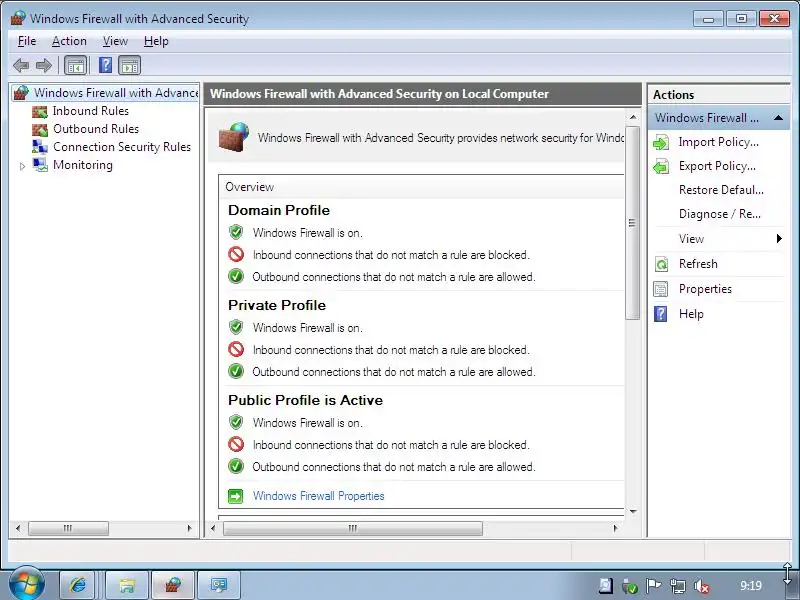Click the Refresh action label
The height and width of the screenshot is (600, 800).
(x=698, y=264)
